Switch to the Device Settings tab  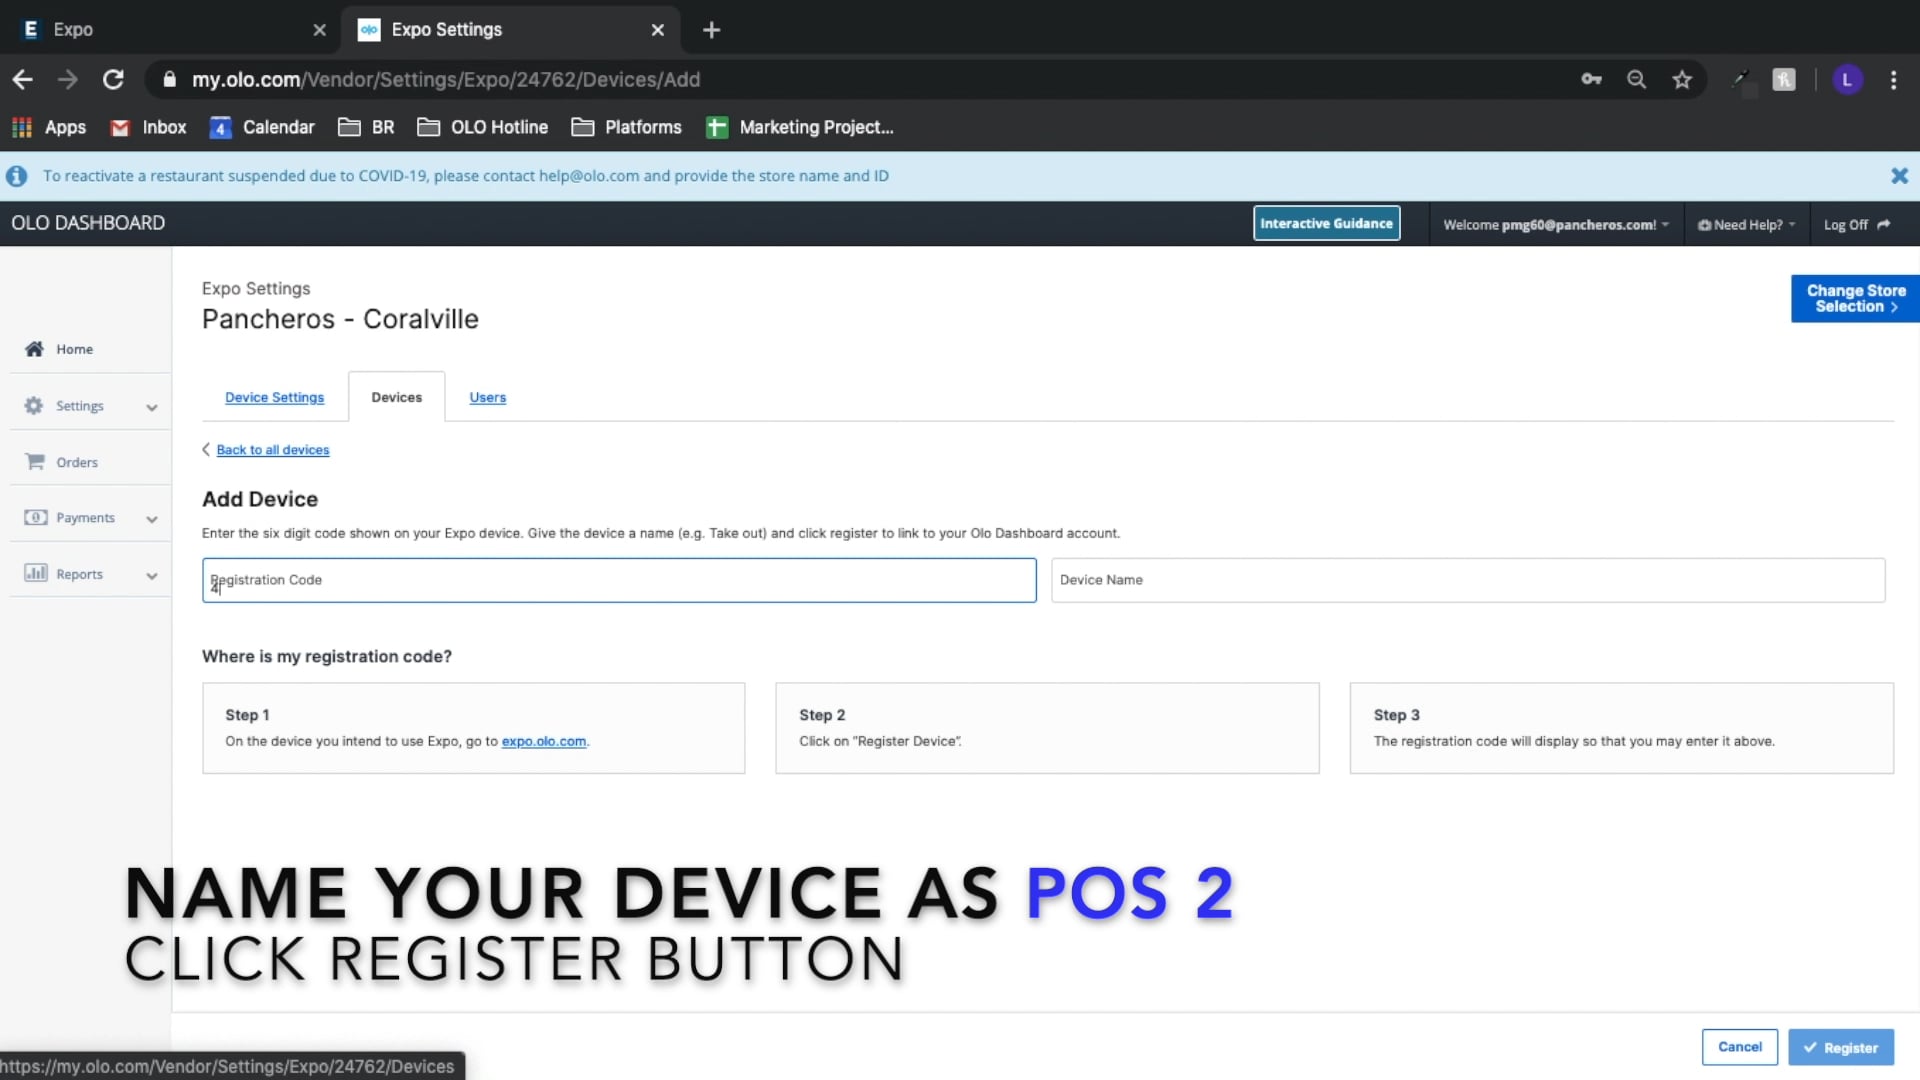(x=274, y=397)
